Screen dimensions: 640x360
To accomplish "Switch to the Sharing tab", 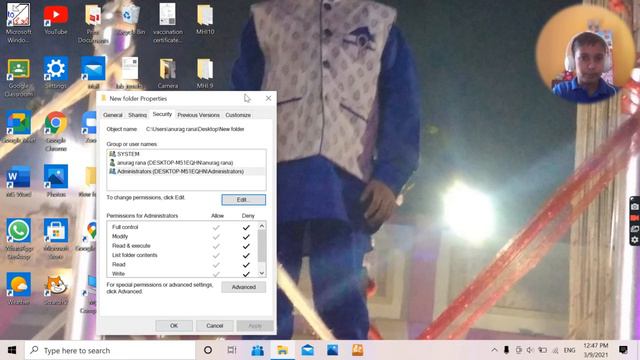I will coord(137,115).
